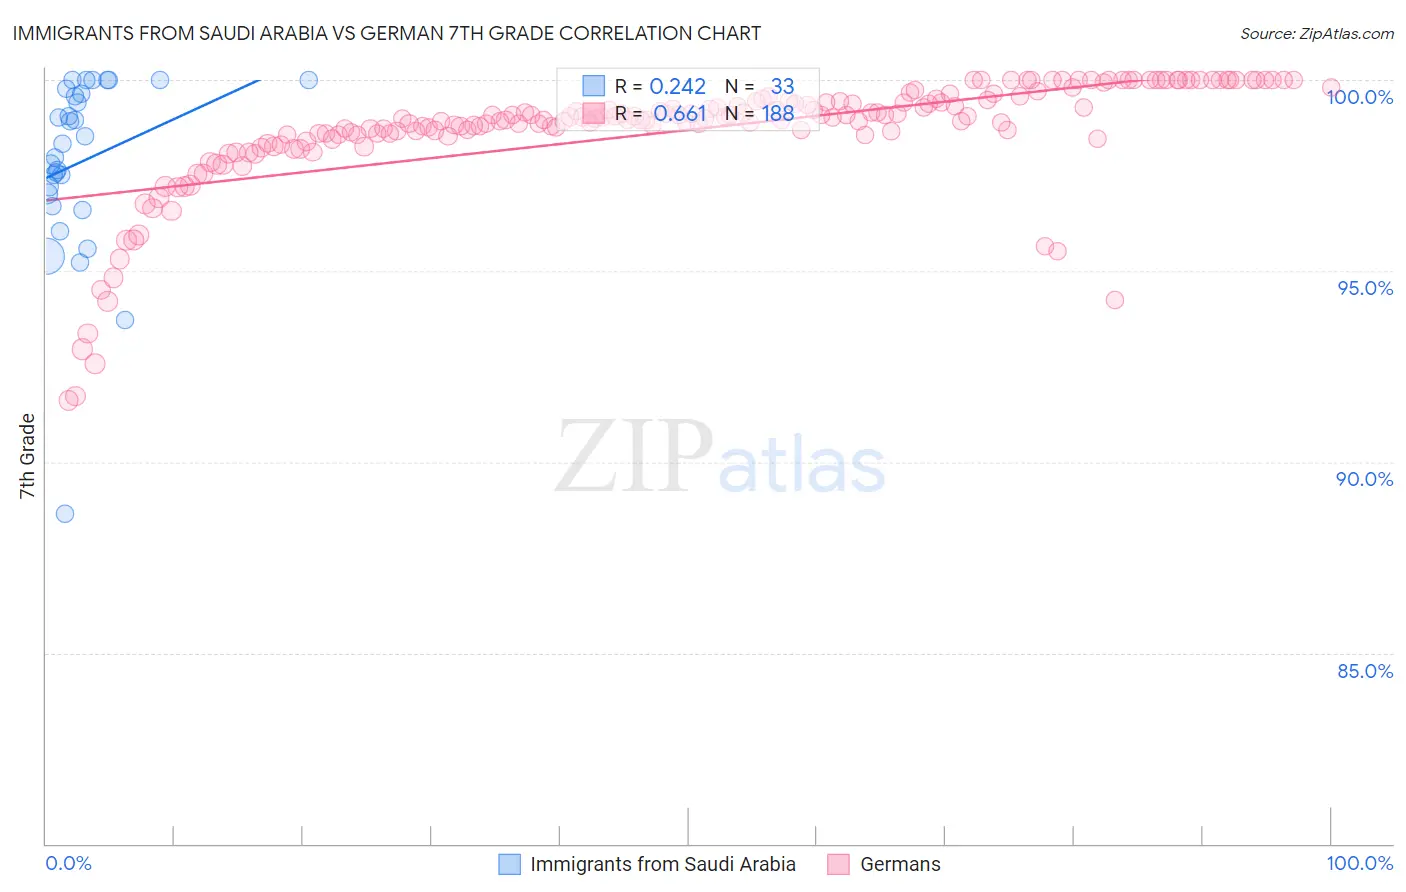Click the N = 188 sample count
The width and height of the screenshot is (1406, 892).
coord(760,113)
